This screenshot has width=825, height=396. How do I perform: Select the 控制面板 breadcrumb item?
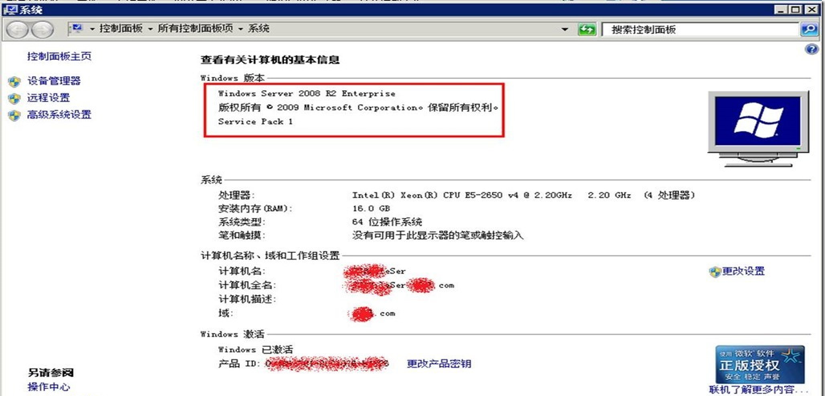tap(121, 29)
